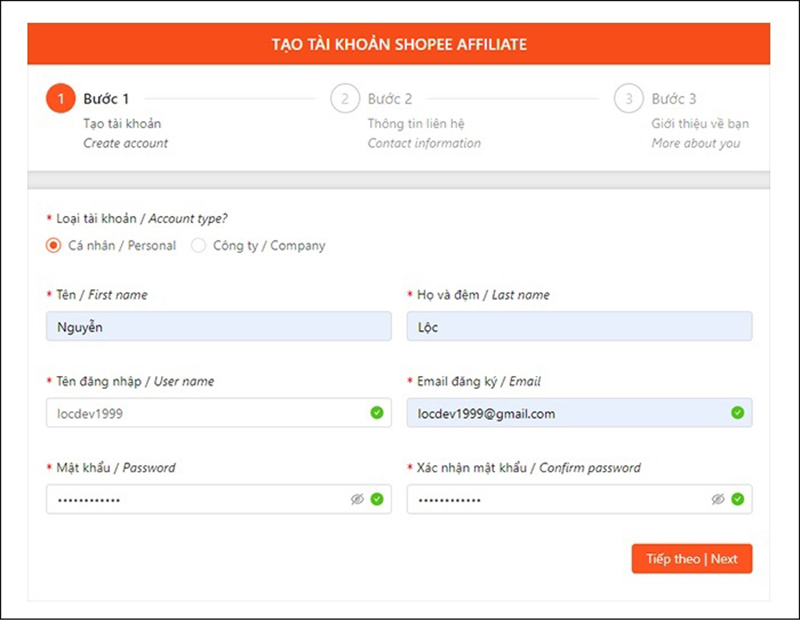The image size is (800, 622).
Task: Click the Confirm password input field
Action: point(579,499)
